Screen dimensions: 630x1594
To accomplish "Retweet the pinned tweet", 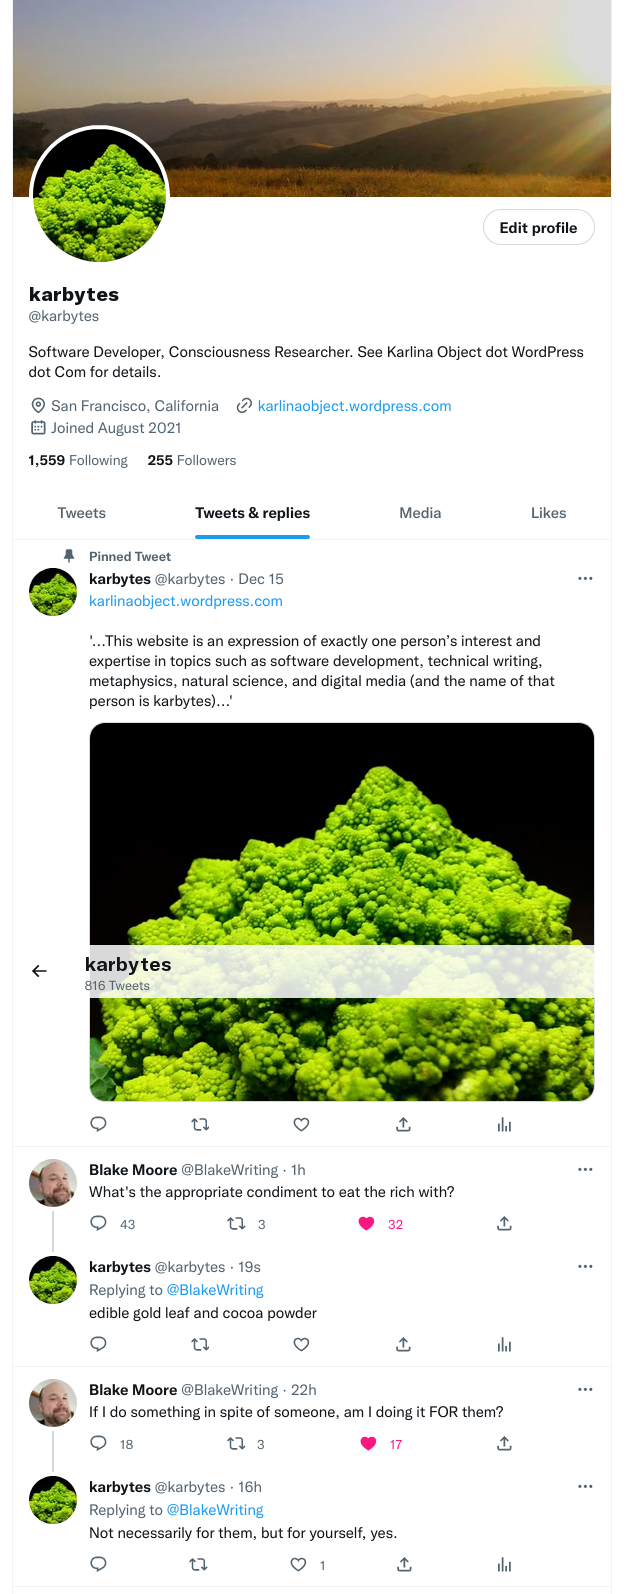I will click(200, 1124).
